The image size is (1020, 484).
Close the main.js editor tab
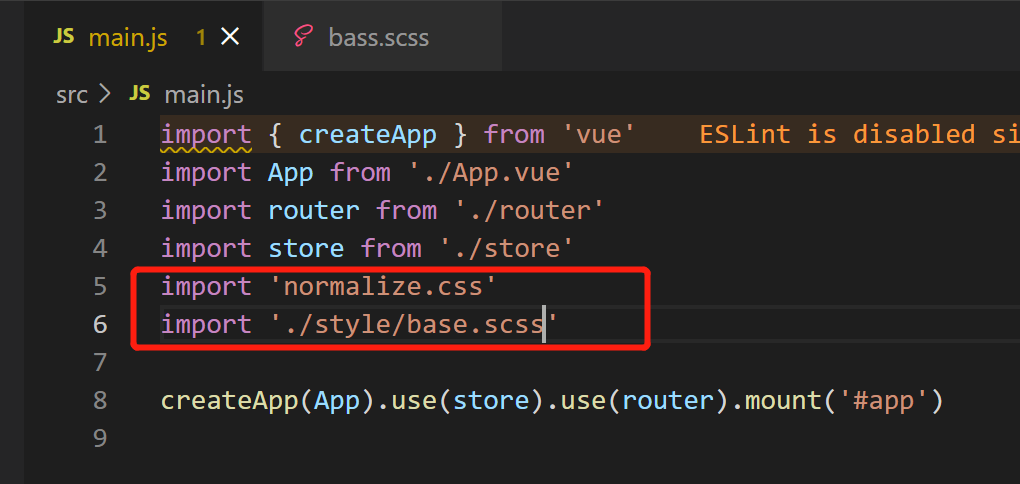tap(230, 38)
